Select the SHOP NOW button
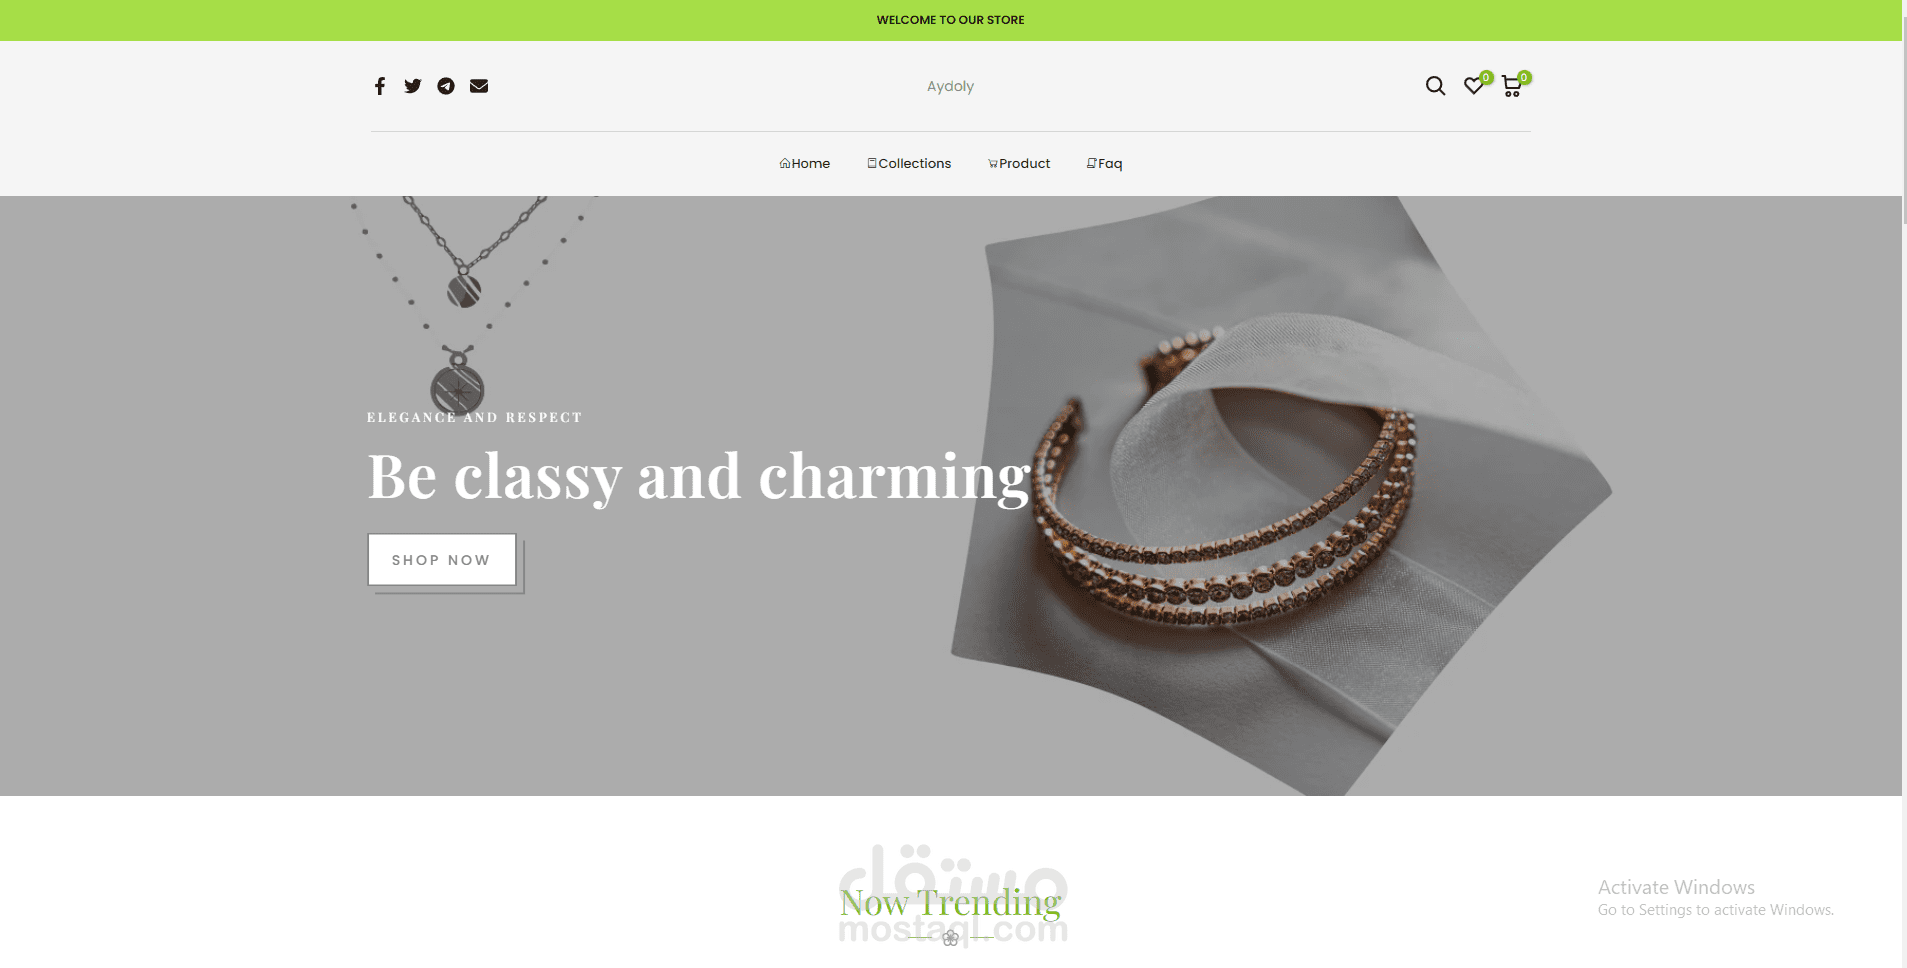Screen dimensions: 1907x968 (x=442, y=560)
